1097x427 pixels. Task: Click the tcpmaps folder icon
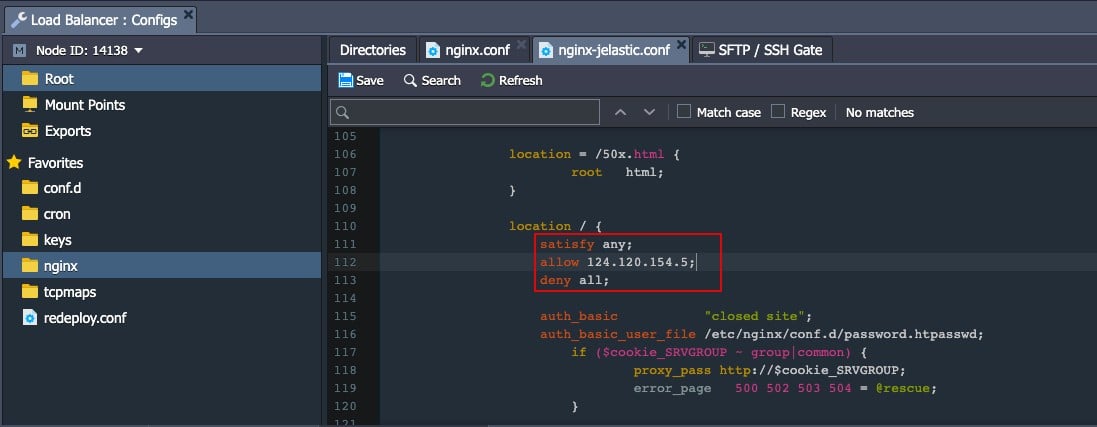(x=29, y=291)
